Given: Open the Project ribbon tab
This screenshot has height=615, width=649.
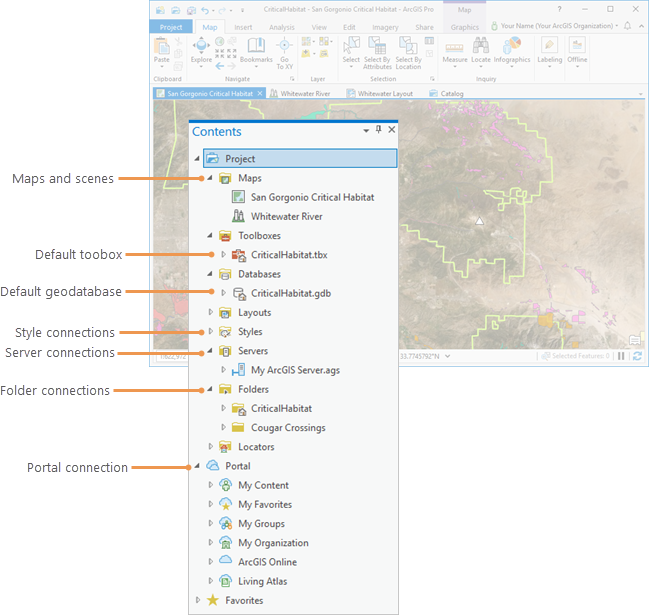Looking at the screenshot, I should (x=171, y=27).
